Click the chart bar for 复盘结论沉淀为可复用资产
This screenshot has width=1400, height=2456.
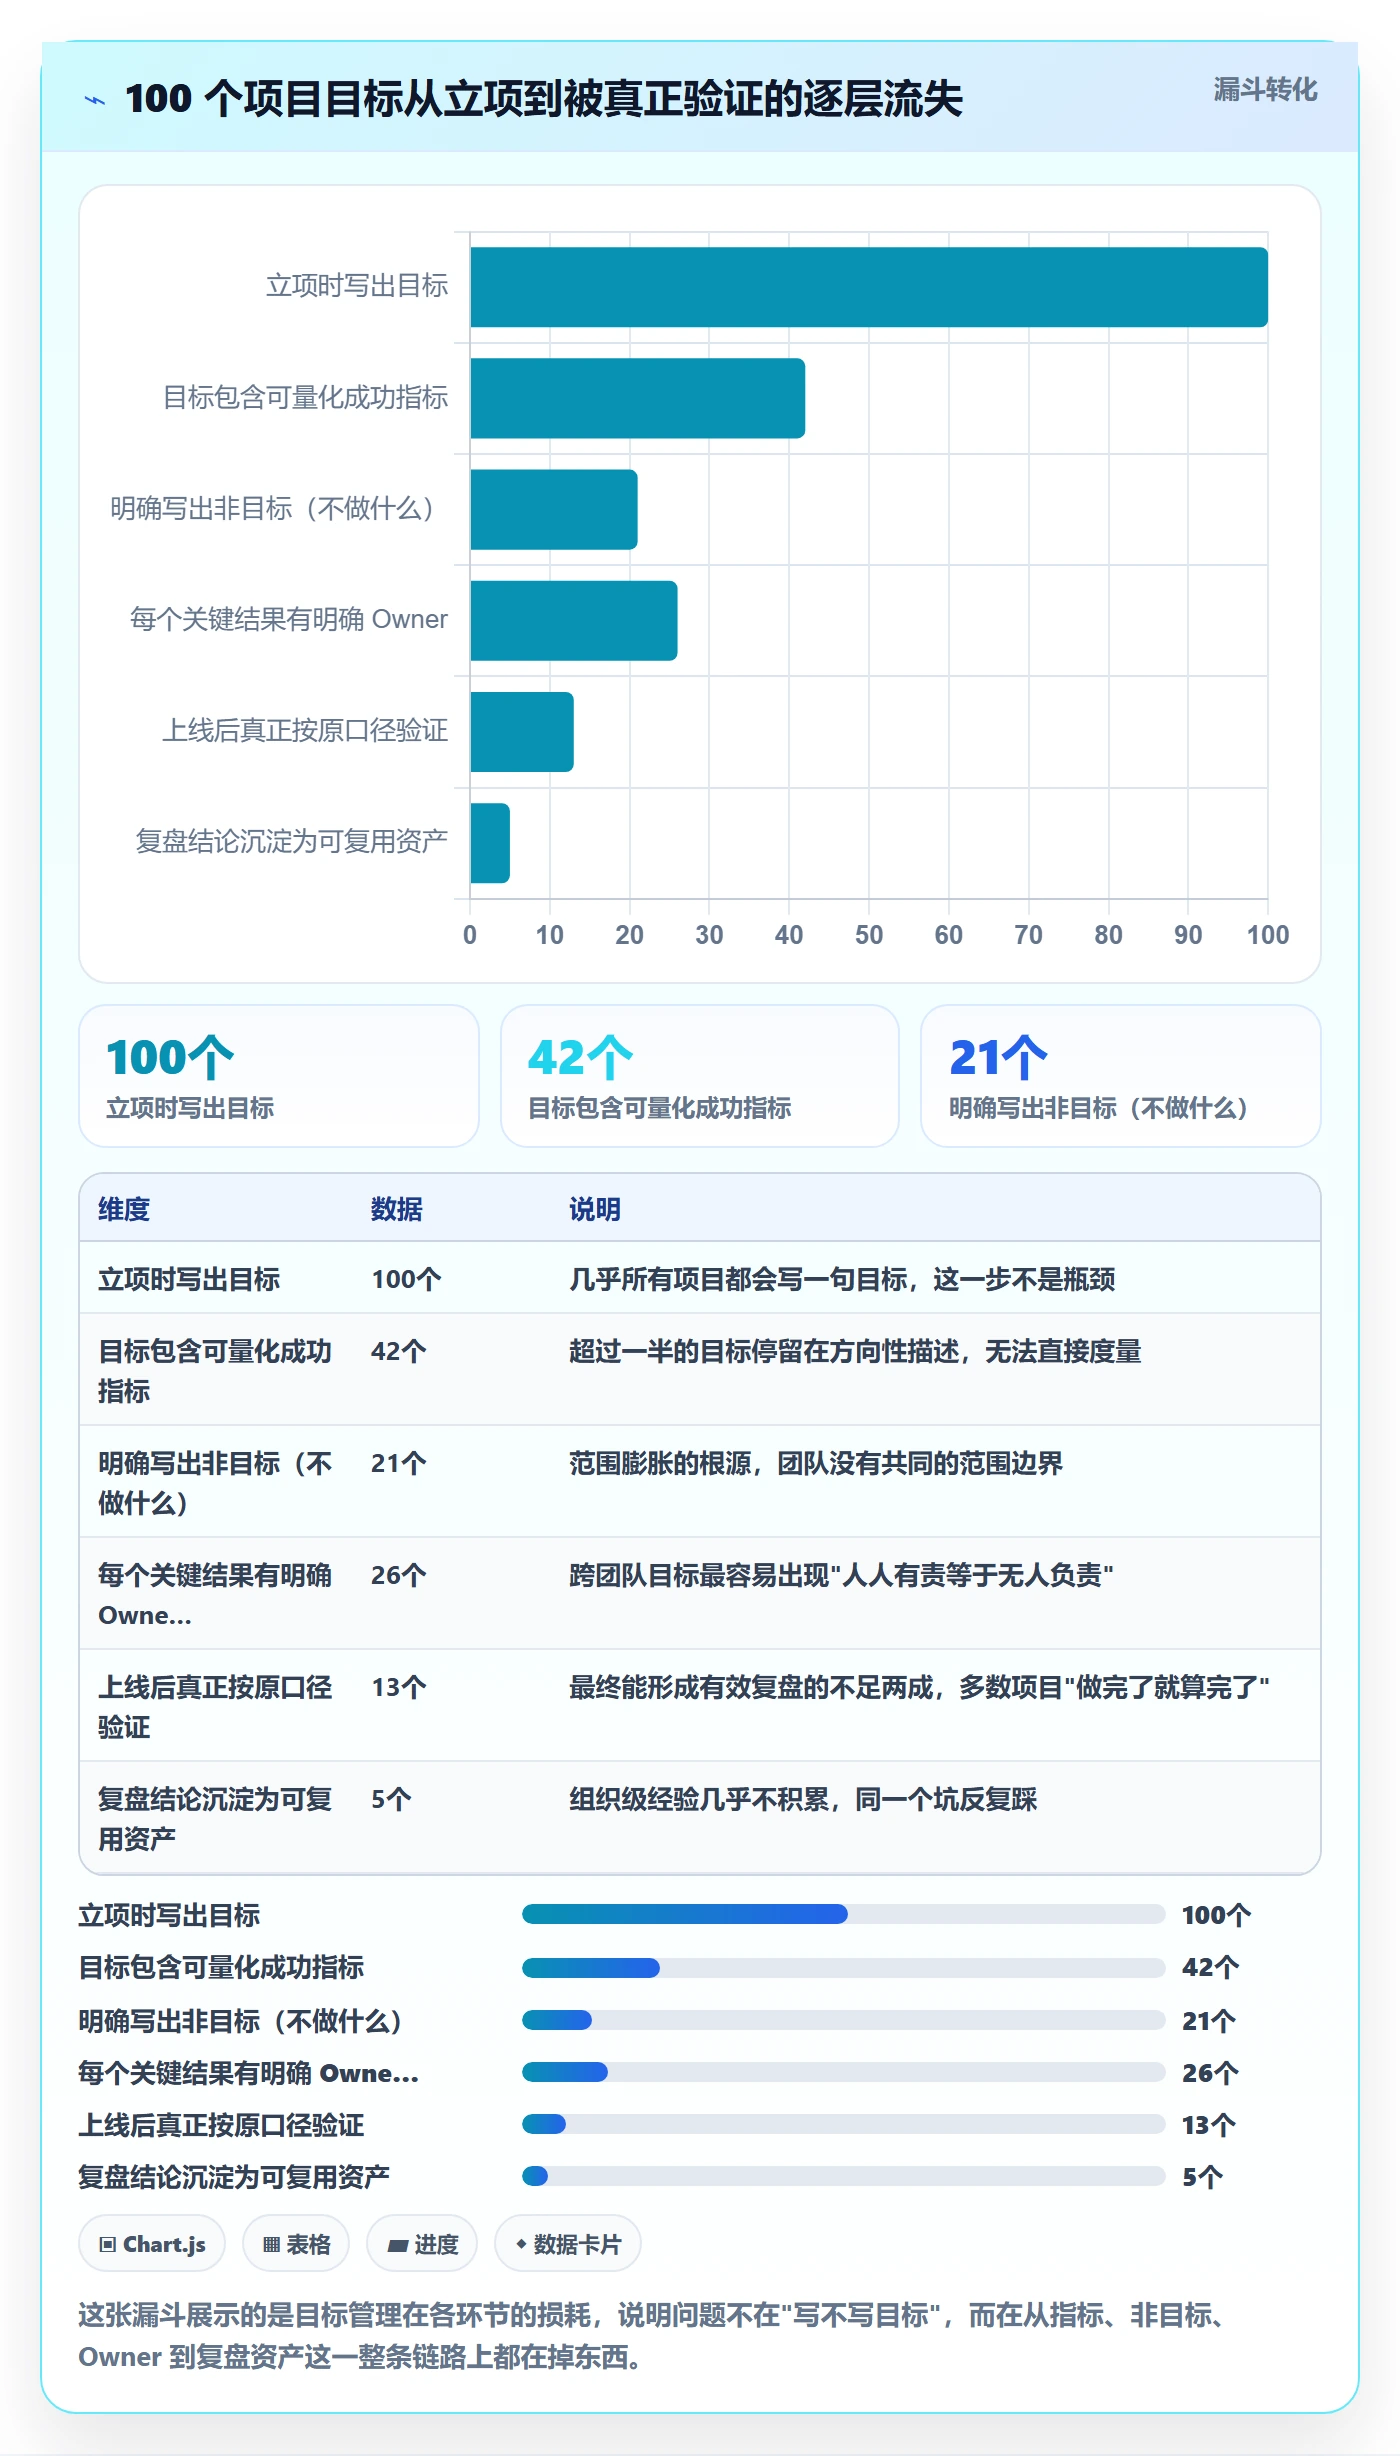tap(489, 842)
